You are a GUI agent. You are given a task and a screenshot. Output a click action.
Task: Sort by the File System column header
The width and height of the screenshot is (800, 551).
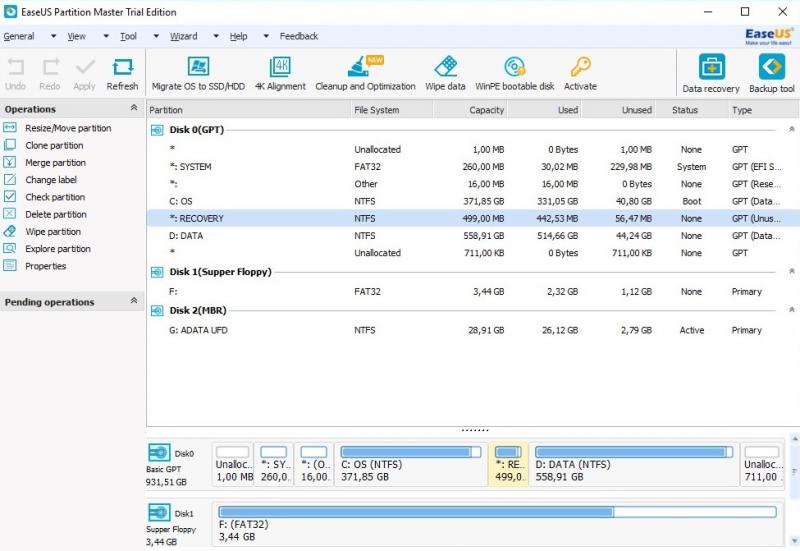(x=392, y=110)
